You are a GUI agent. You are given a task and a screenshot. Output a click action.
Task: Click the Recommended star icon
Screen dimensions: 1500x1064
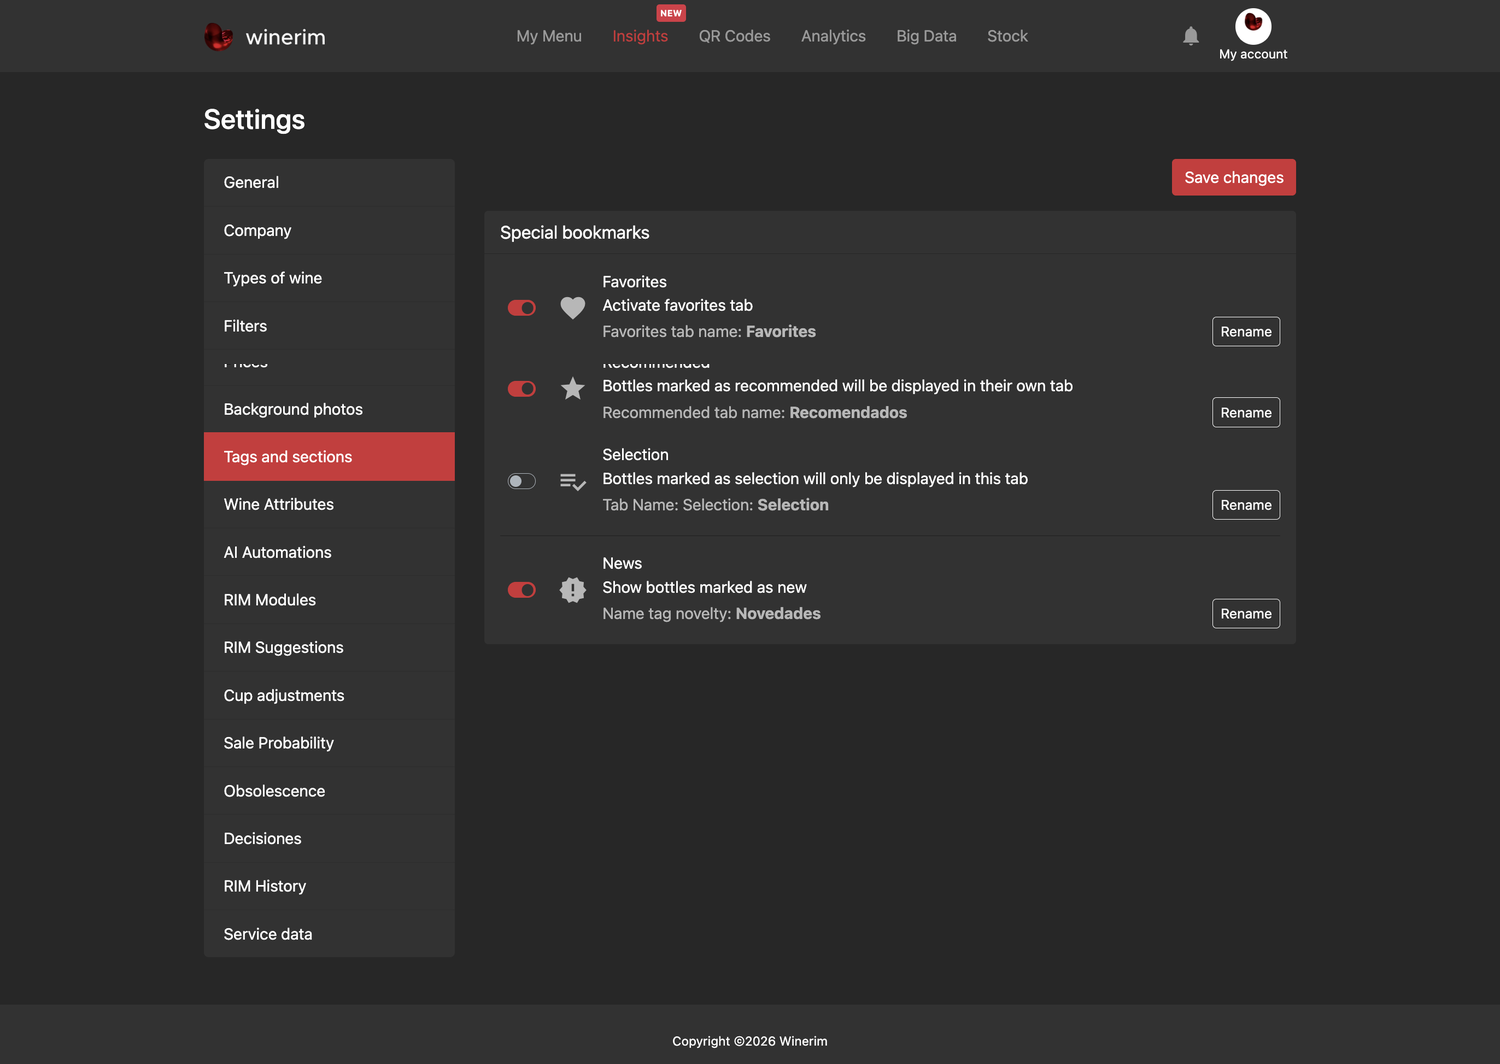[572, 389]
